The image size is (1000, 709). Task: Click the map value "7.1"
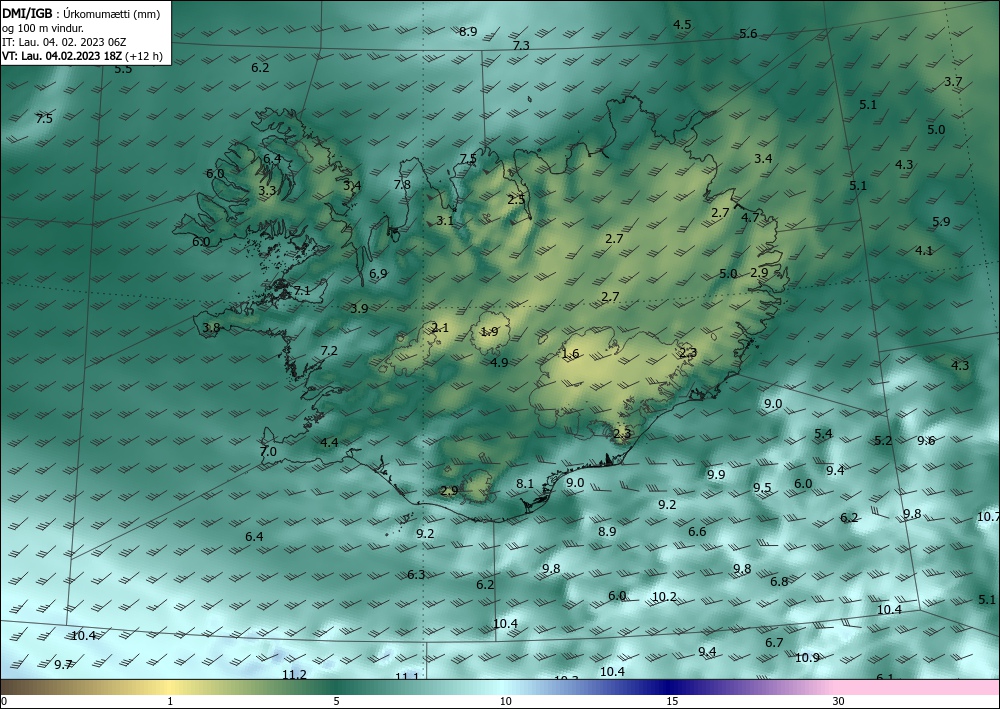click(302, 290)
